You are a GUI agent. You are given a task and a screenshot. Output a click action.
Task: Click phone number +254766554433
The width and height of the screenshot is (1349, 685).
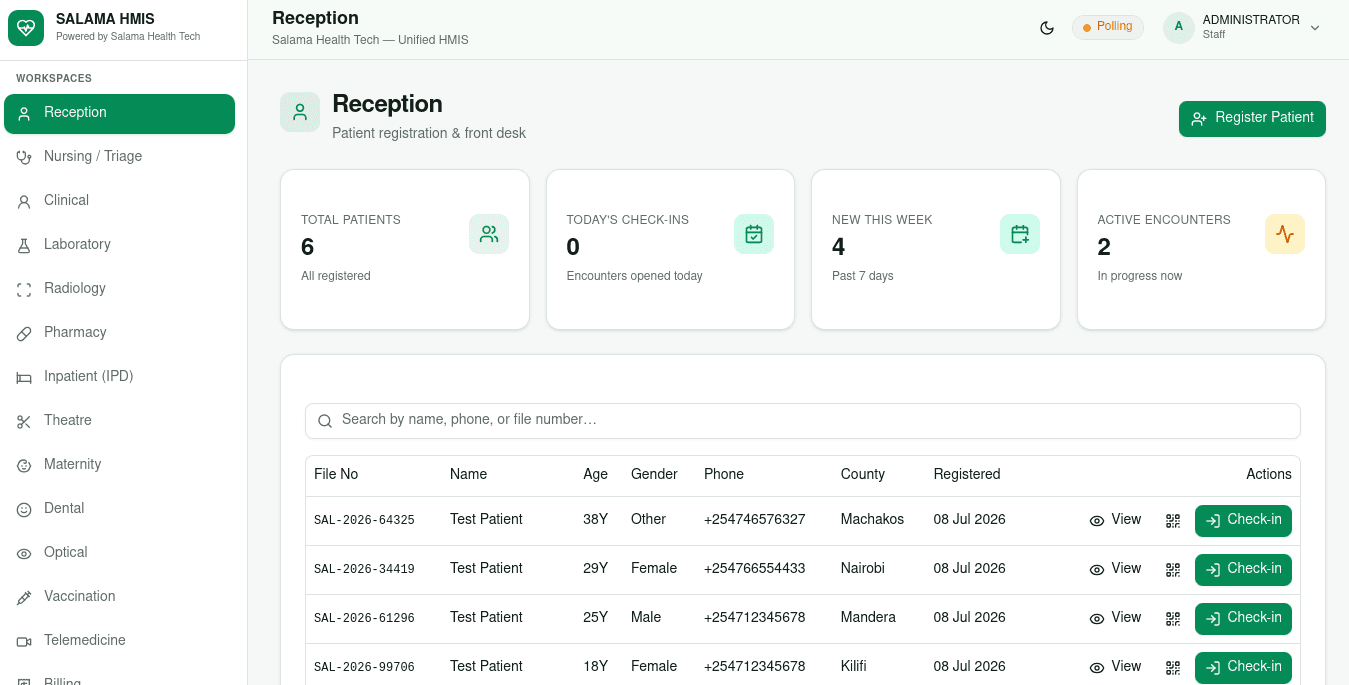click(755, 568)
